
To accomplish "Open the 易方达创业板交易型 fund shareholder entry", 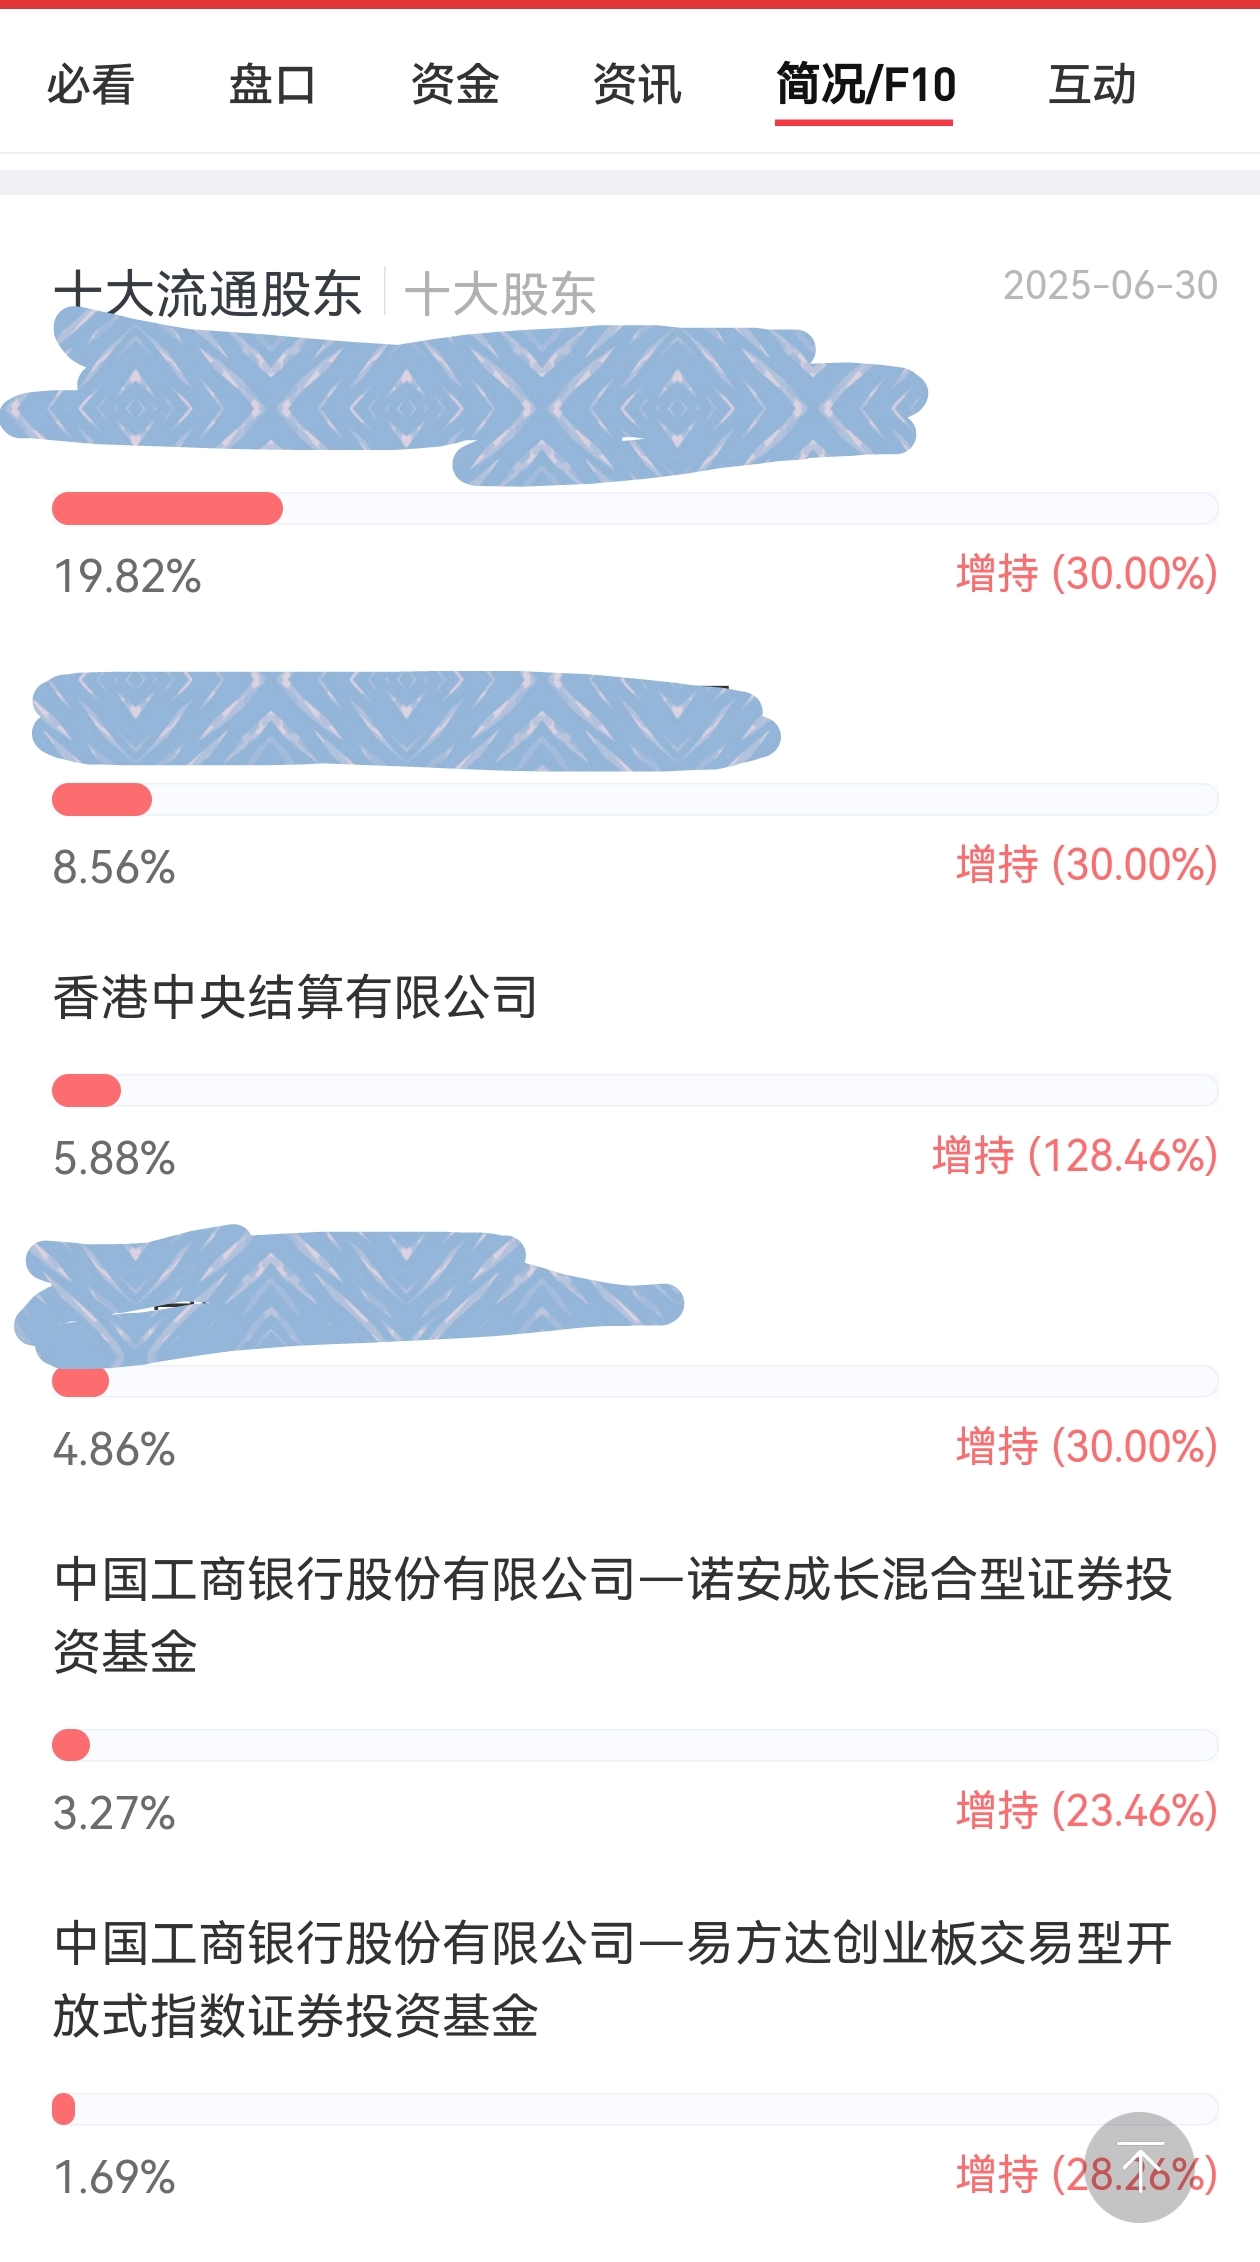I will tap(612, 1980).
